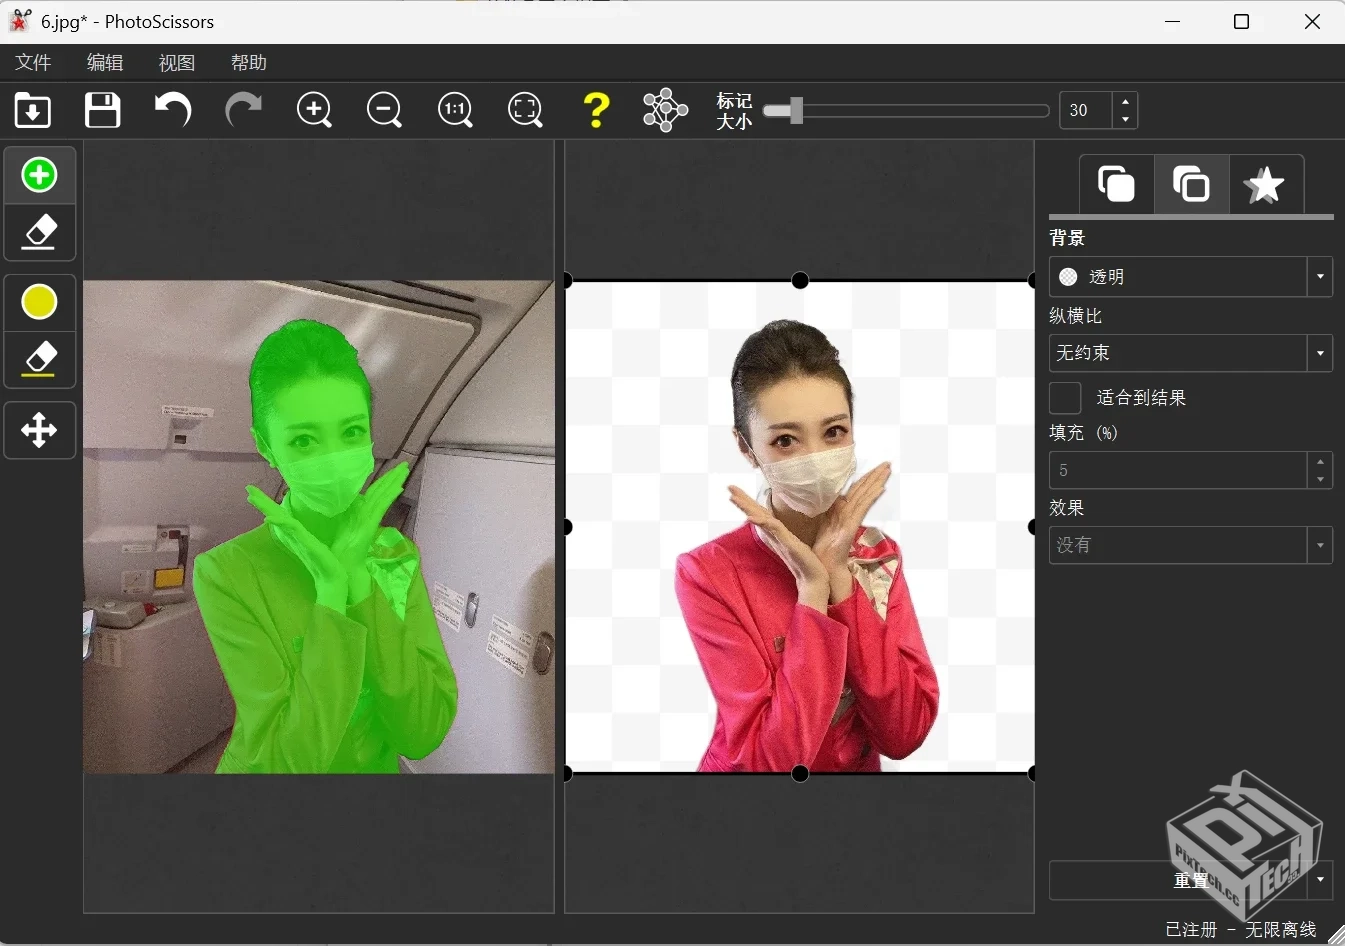
Task: Open a new image file
Action: pyautogui.click(x=31, y=110)
